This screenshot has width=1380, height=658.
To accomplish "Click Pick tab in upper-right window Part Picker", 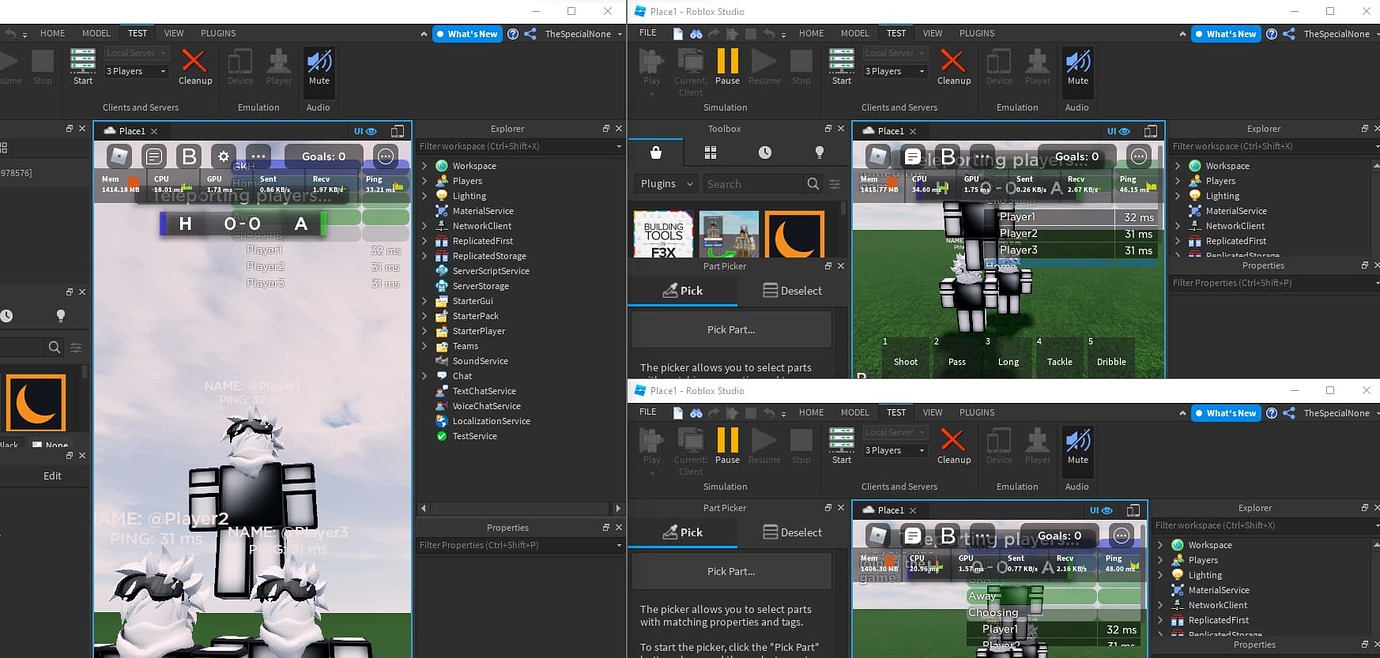I will 683,290.
